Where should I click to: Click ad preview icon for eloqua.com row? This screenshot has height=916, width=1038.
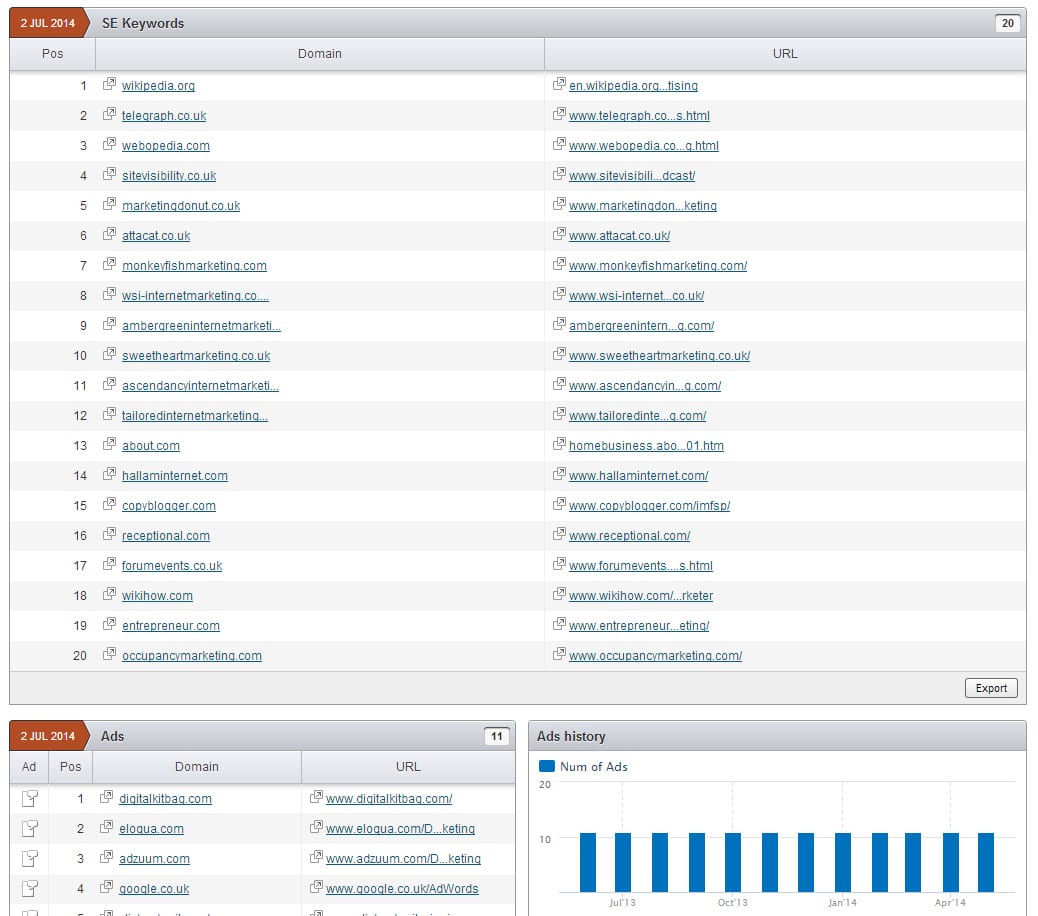[30, 828]
